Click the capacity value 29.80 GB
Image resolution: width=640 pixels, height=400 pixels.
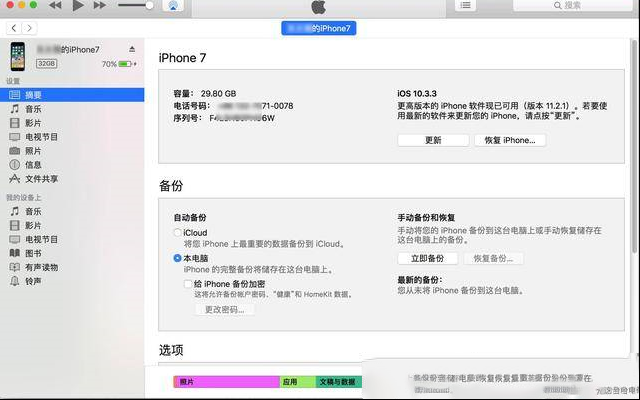(x=218, y=93)
